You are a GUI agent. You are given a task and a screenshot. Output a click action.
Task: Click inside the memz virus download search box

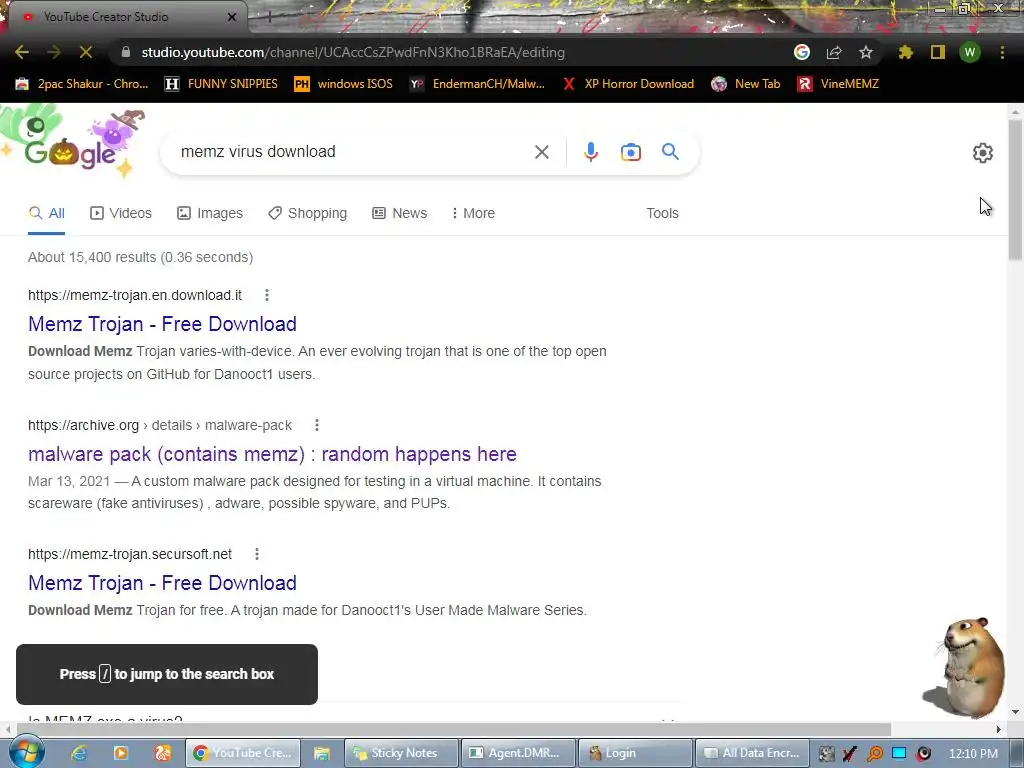point(353,152)
